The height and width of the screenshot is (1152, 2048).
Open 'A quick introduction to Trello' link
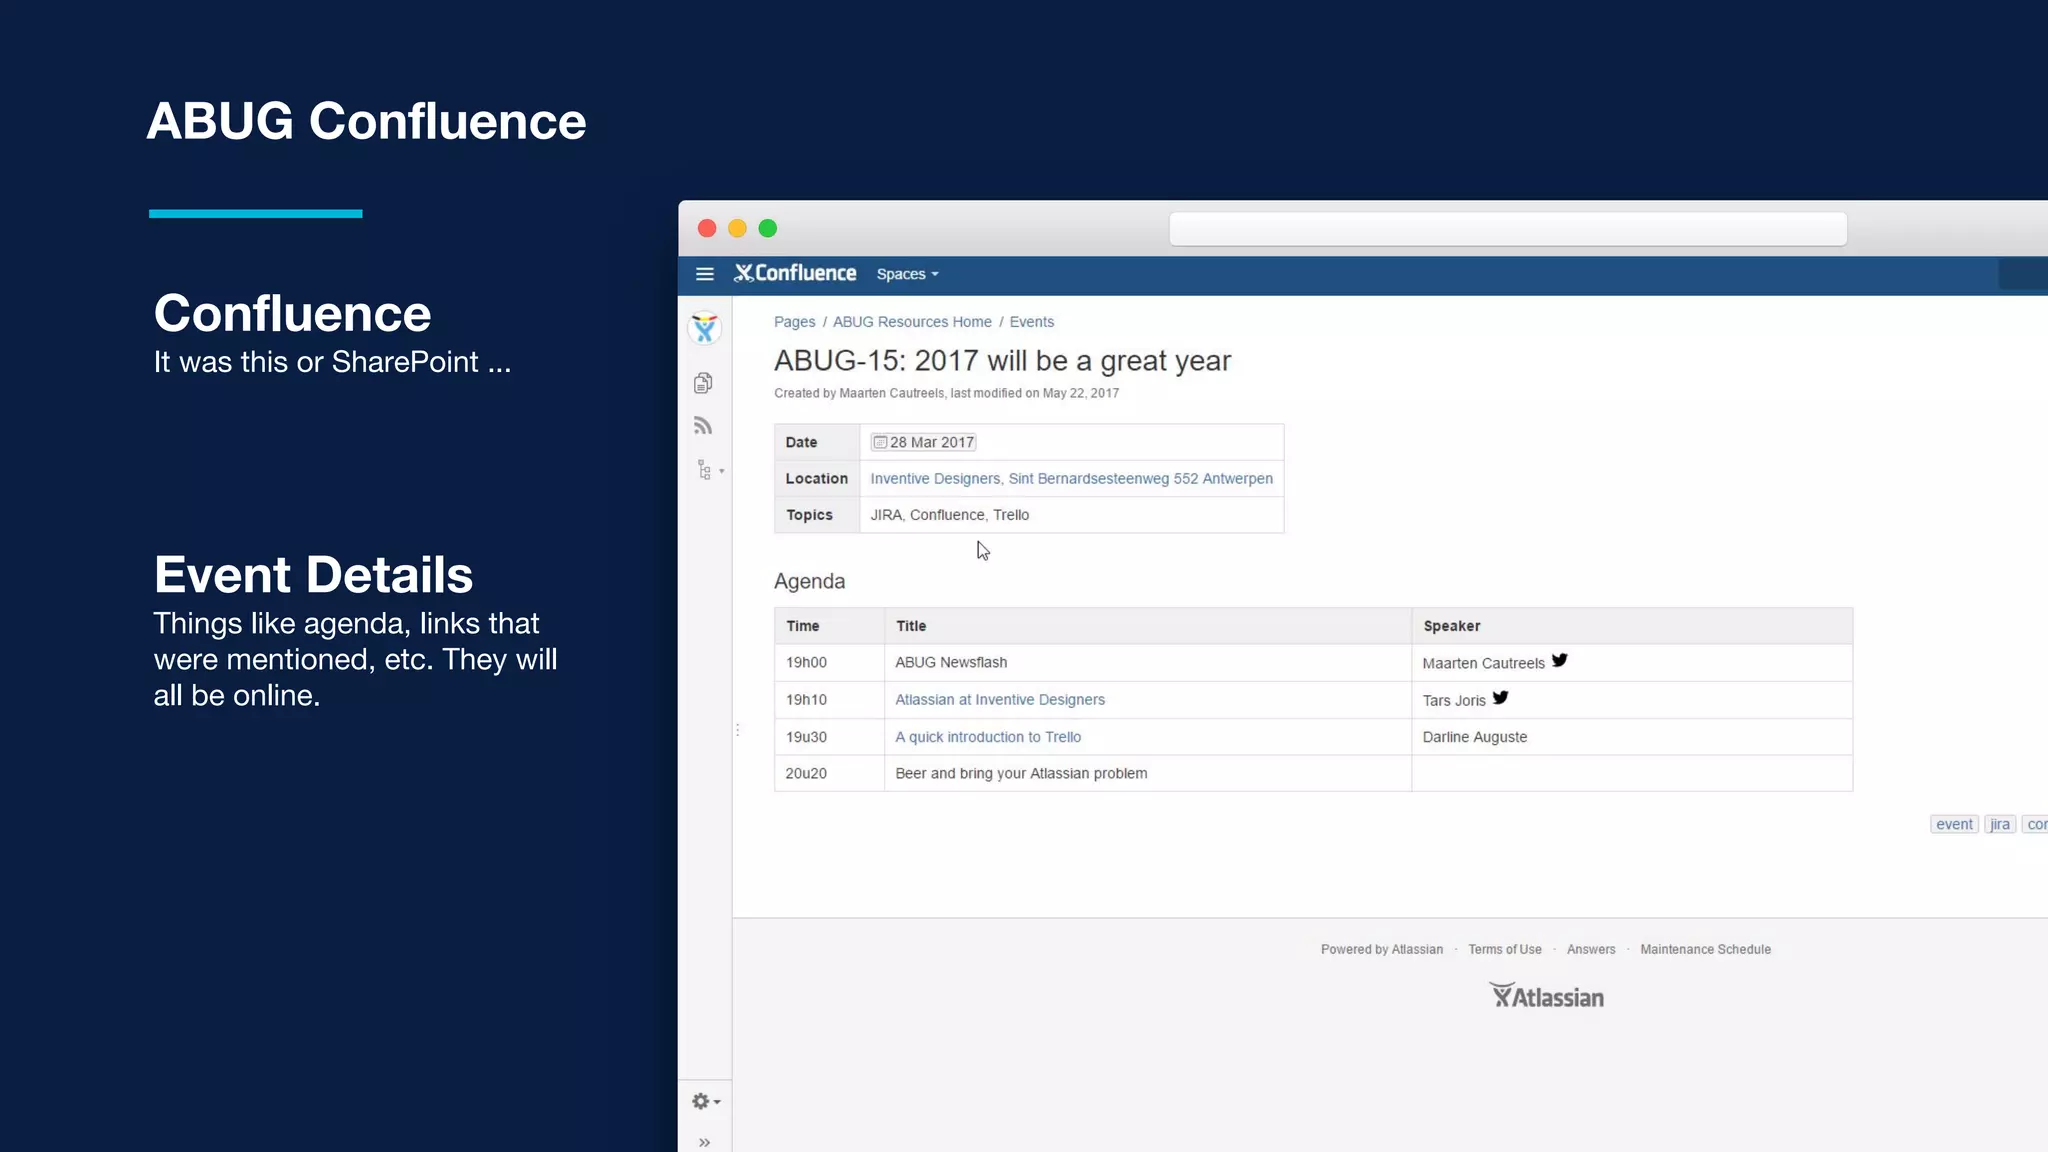pyautogui.click(x=988, y=737)
